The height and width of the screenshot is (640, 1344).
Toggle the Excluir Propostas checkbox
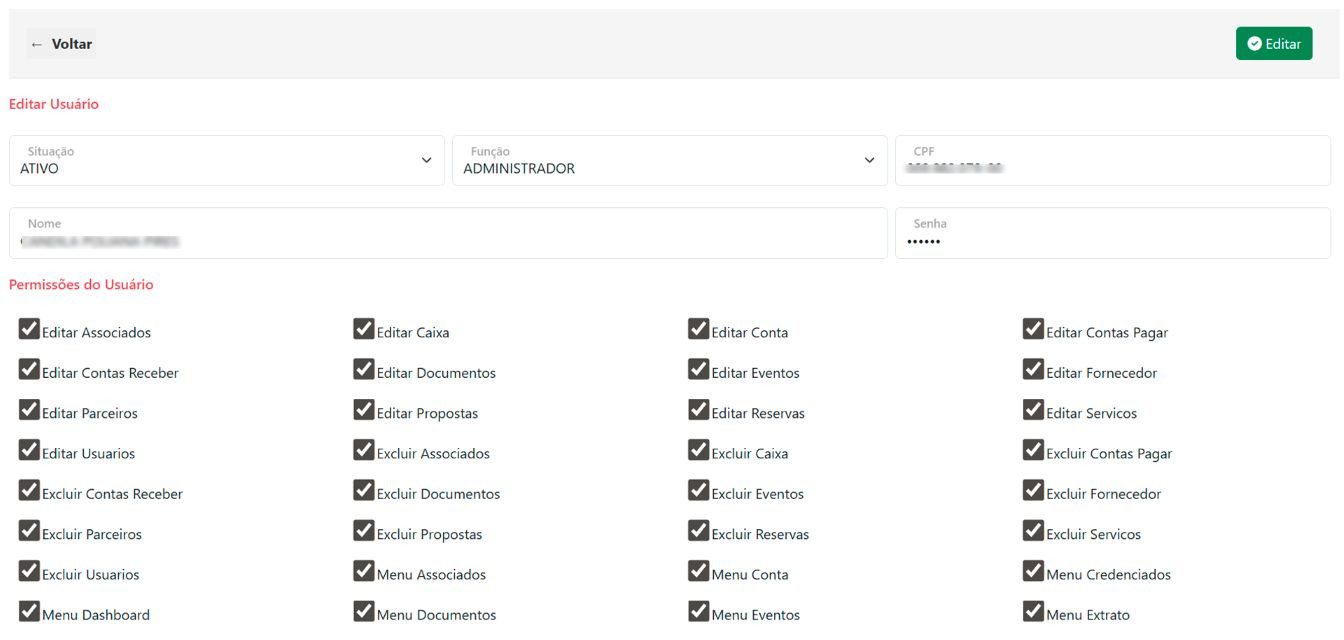[364, 530]
